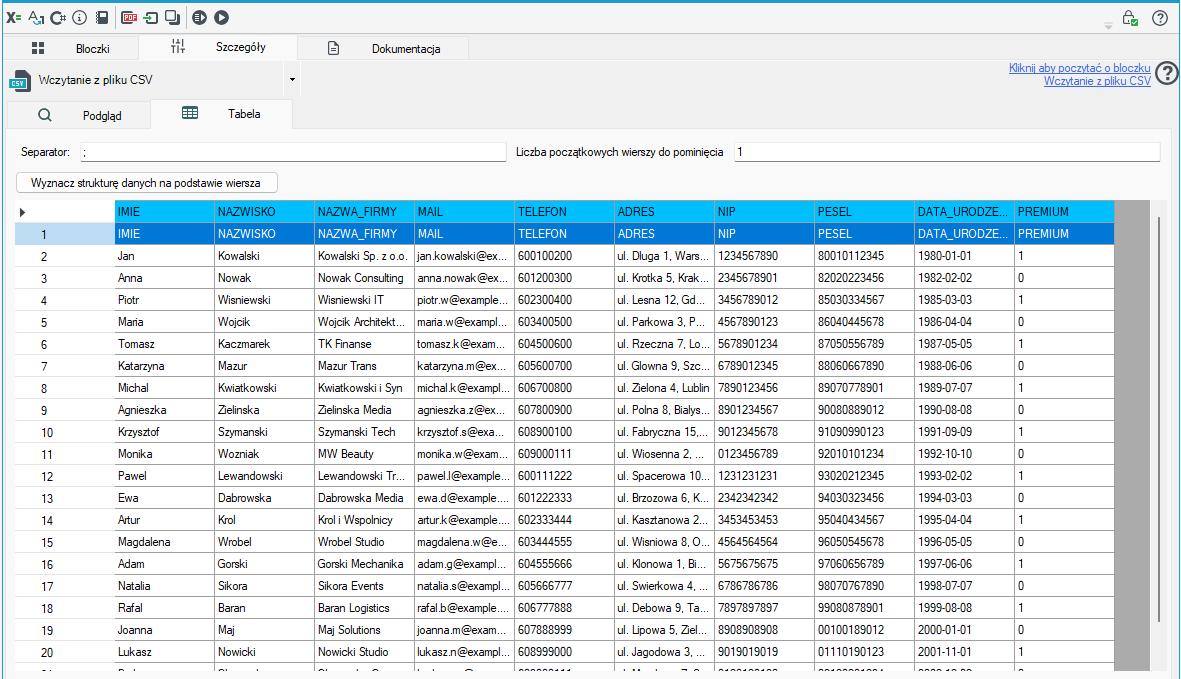Open the Dokumentacja tab

384,48
